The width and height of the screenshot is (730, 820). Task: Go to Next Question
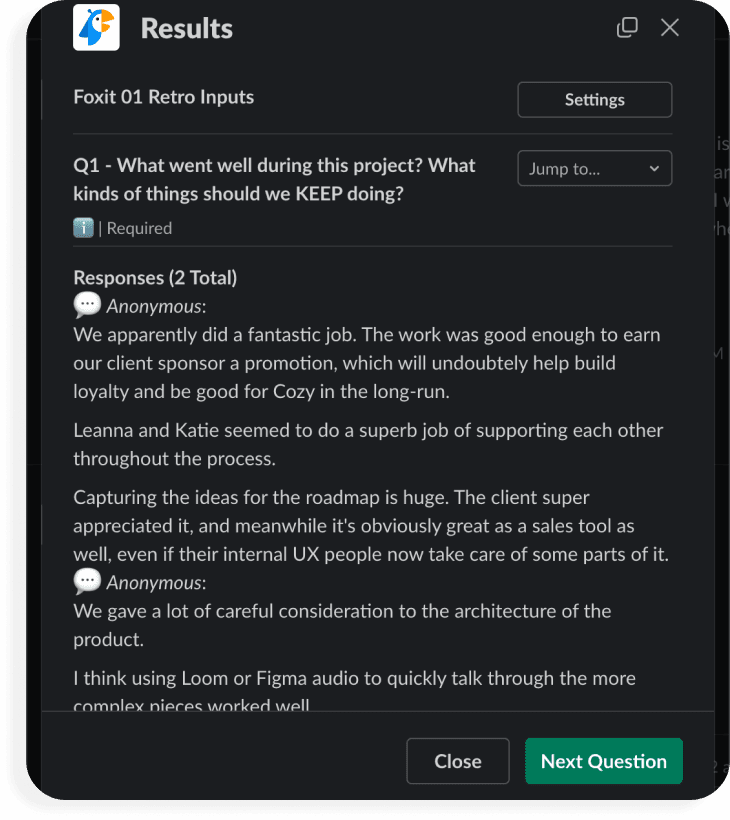click(603, 761)
